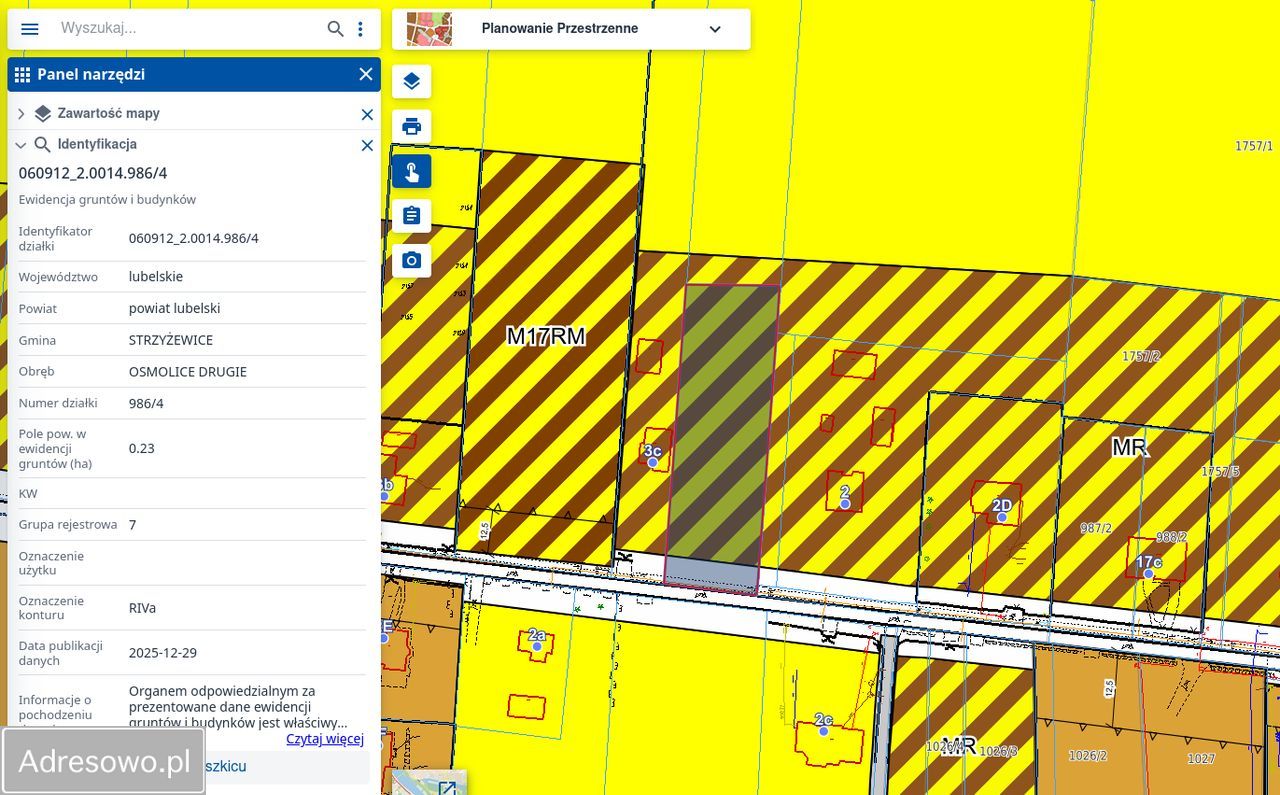Close the Zawartość mapy section
Viewport: 1280px width, 795px height.
point(367,114)
